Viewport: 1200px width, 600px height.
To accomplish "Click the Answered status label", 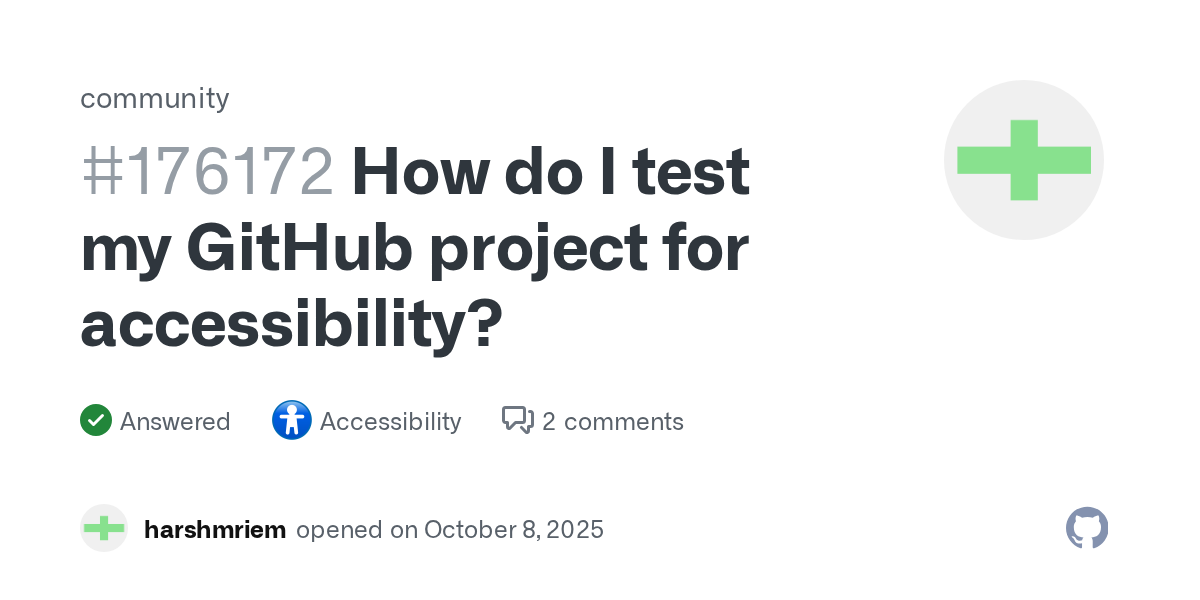I will pyautogui.click(x=175, y=421).
